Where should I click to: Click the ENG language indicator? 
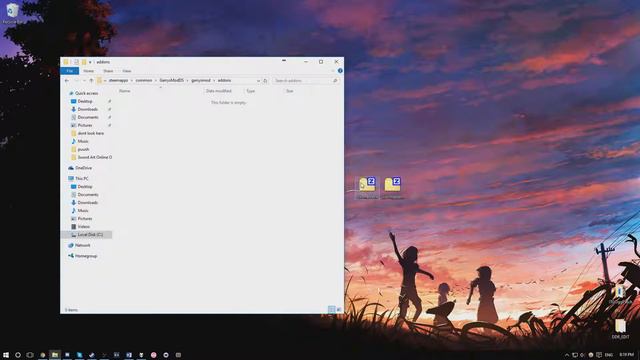[609, 355]
